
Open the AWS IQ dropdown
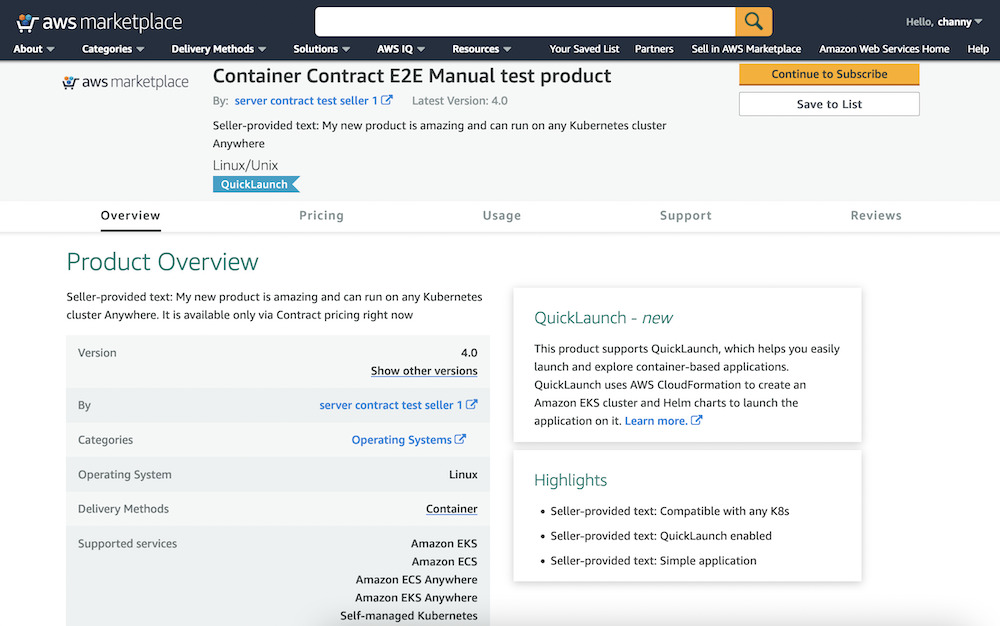click(x=401, y=49)
